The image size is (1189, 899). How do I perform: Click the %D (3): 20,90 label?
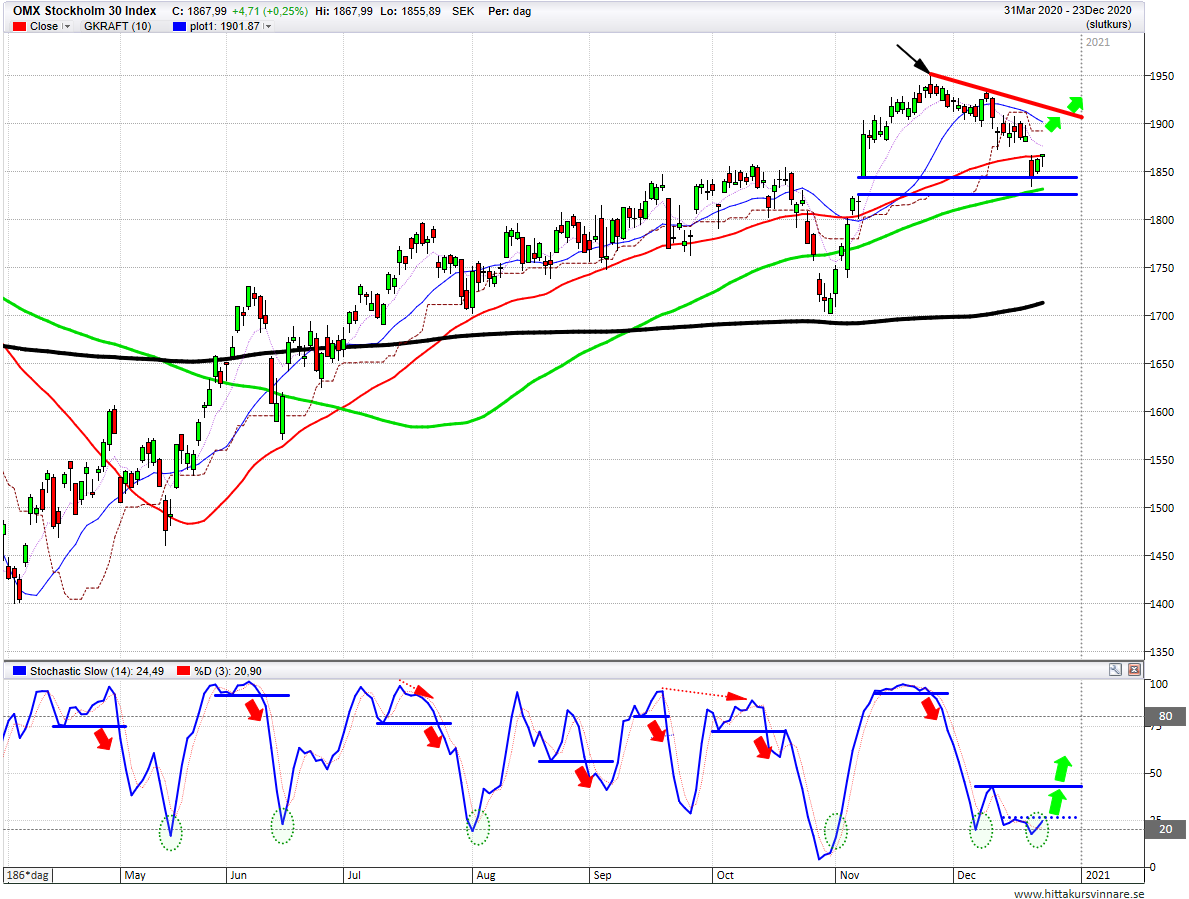pos(228,671)
